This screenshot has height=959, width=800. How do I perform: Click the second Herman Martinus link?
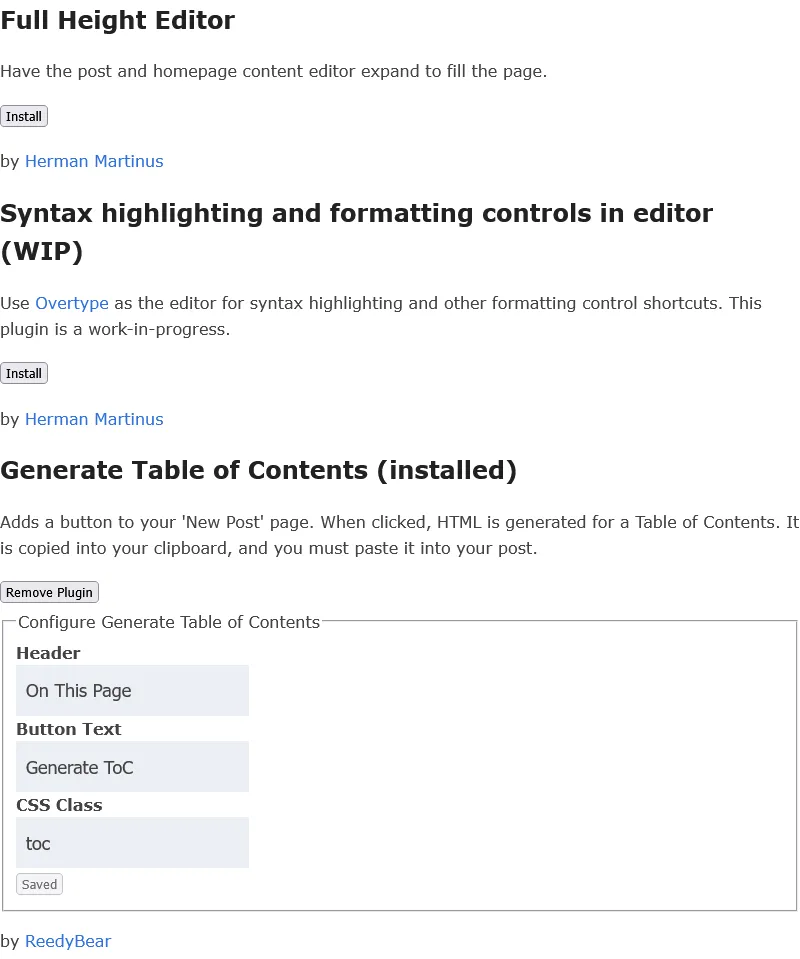tap(94, 419)
